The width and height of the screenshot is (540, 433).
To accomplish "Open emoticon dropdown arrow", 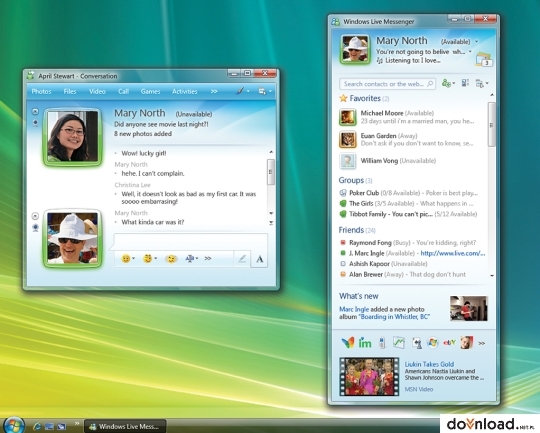I will [134, 258].
